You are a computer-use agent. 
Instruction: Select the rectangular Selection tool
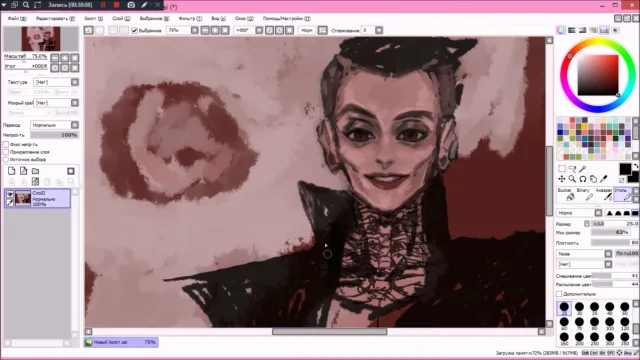[562, 169]
